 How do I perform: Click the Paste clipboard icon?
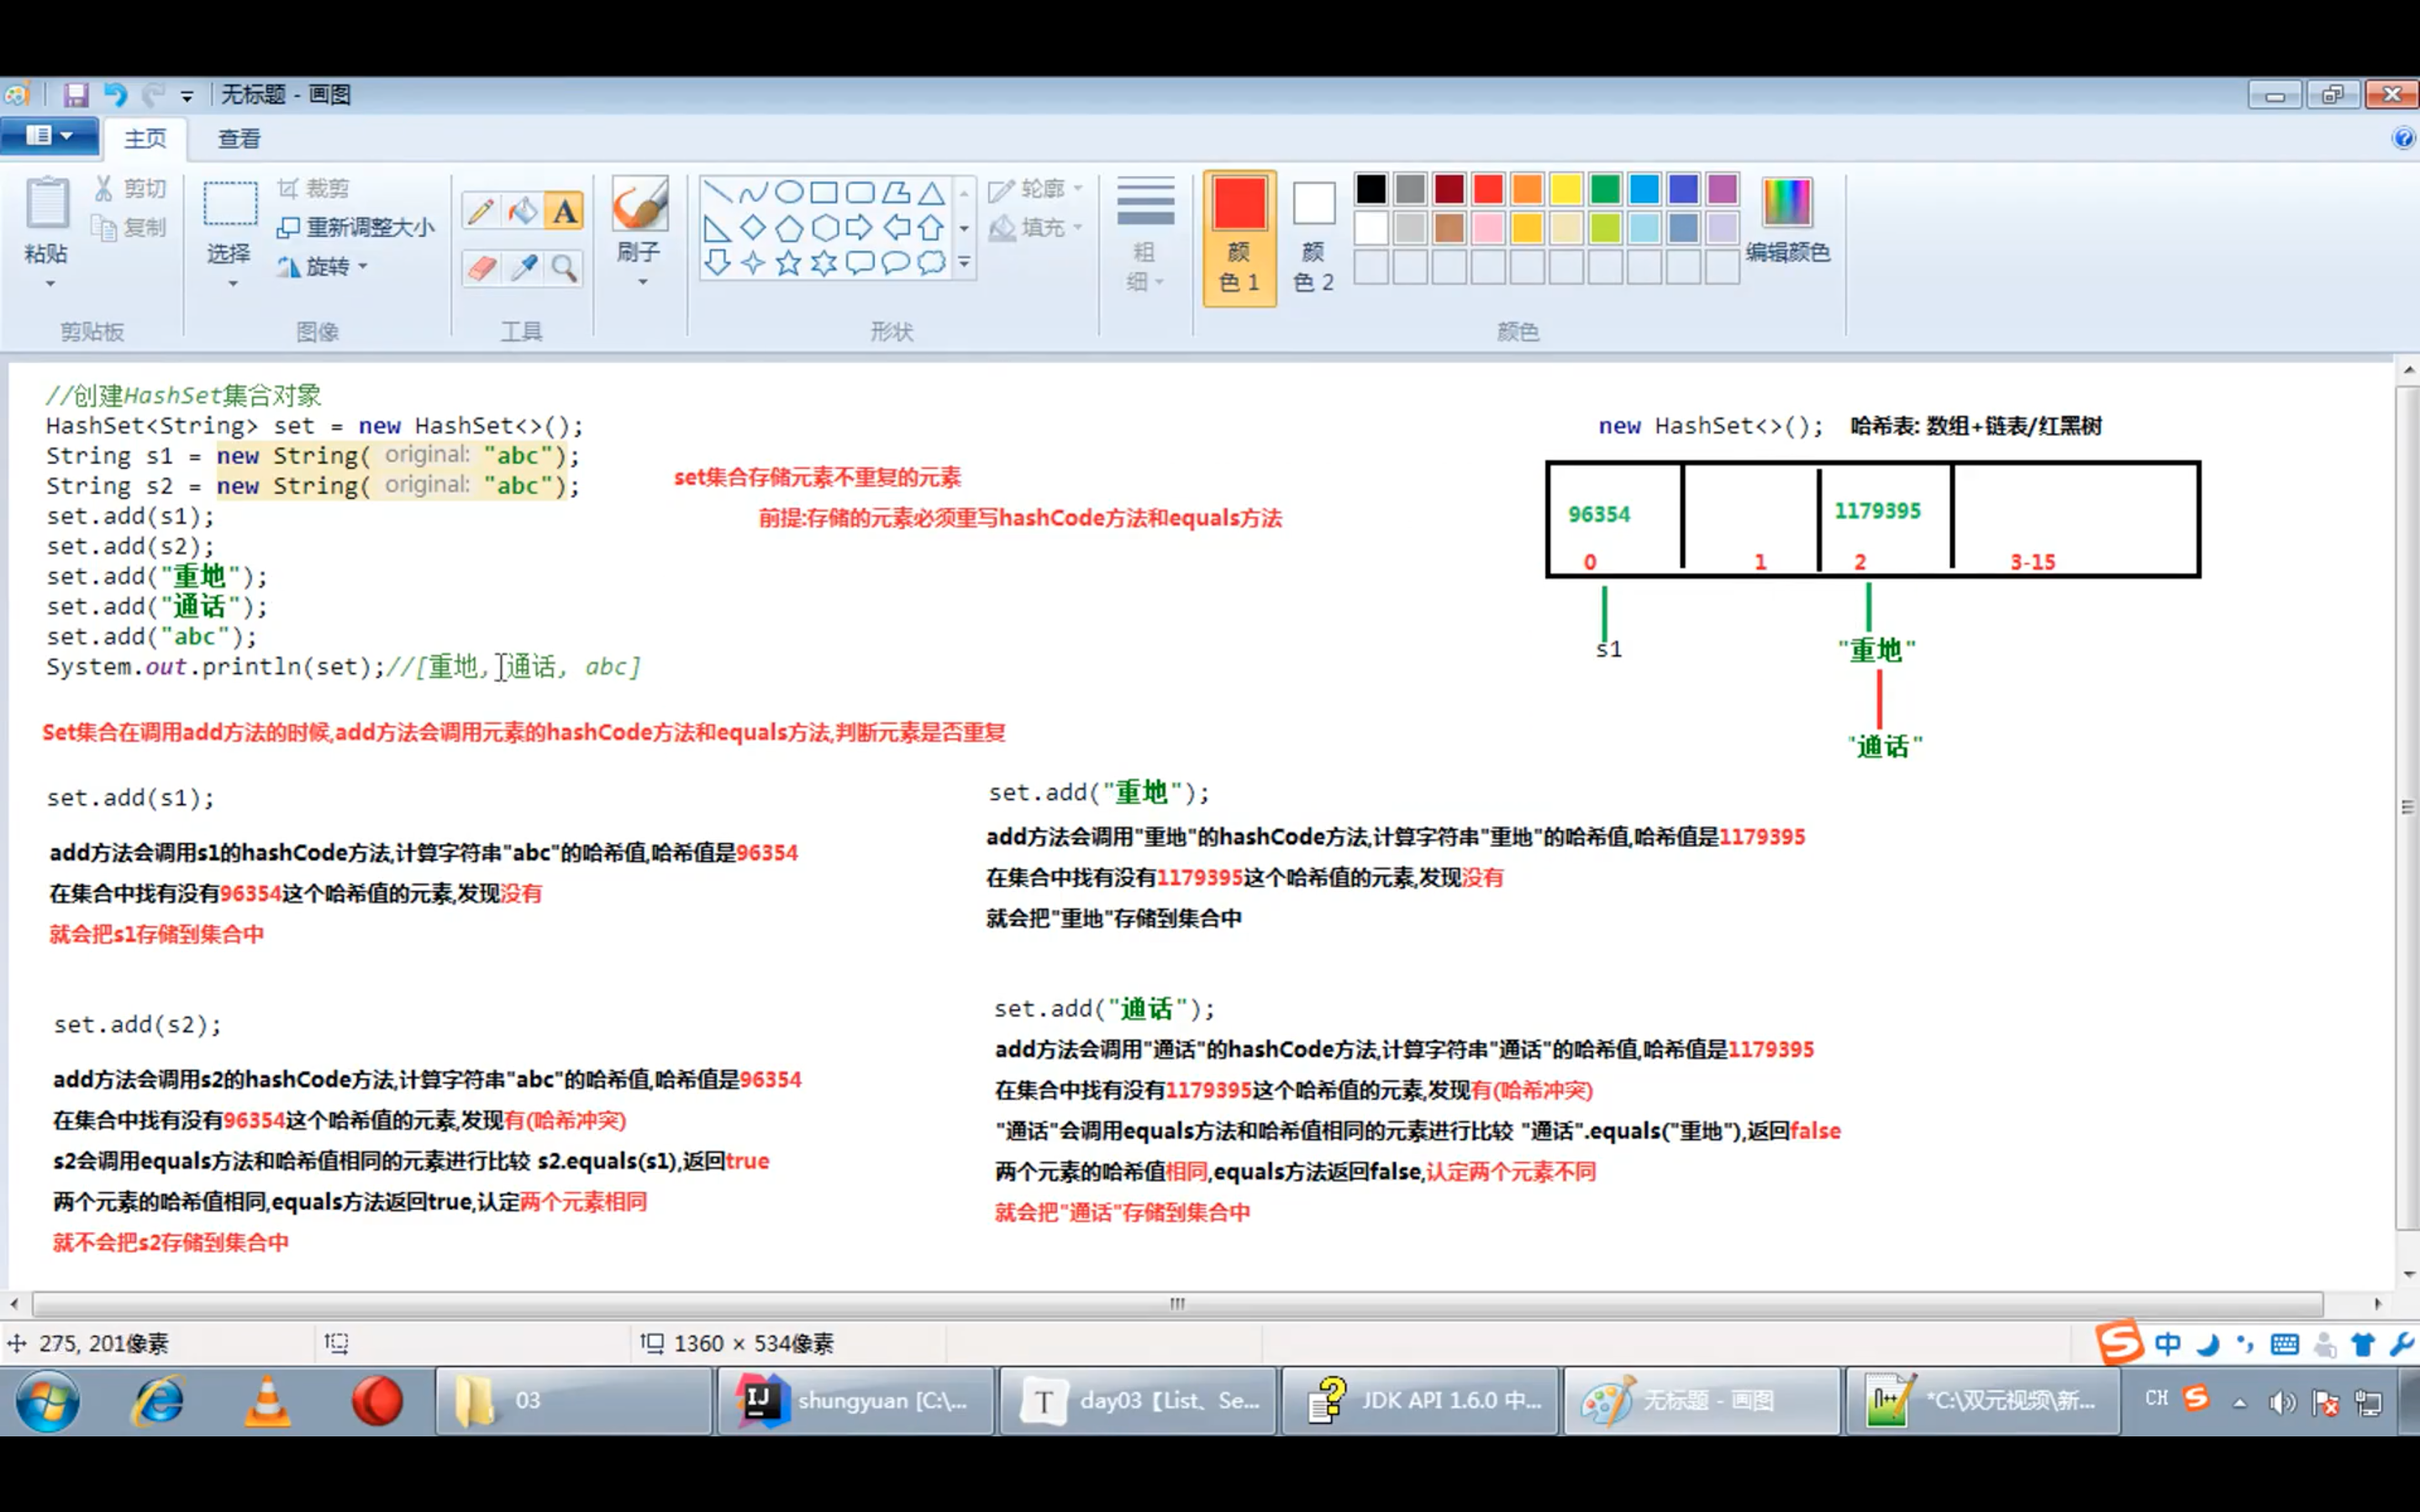pyautogui.click(x=47, y=204)
